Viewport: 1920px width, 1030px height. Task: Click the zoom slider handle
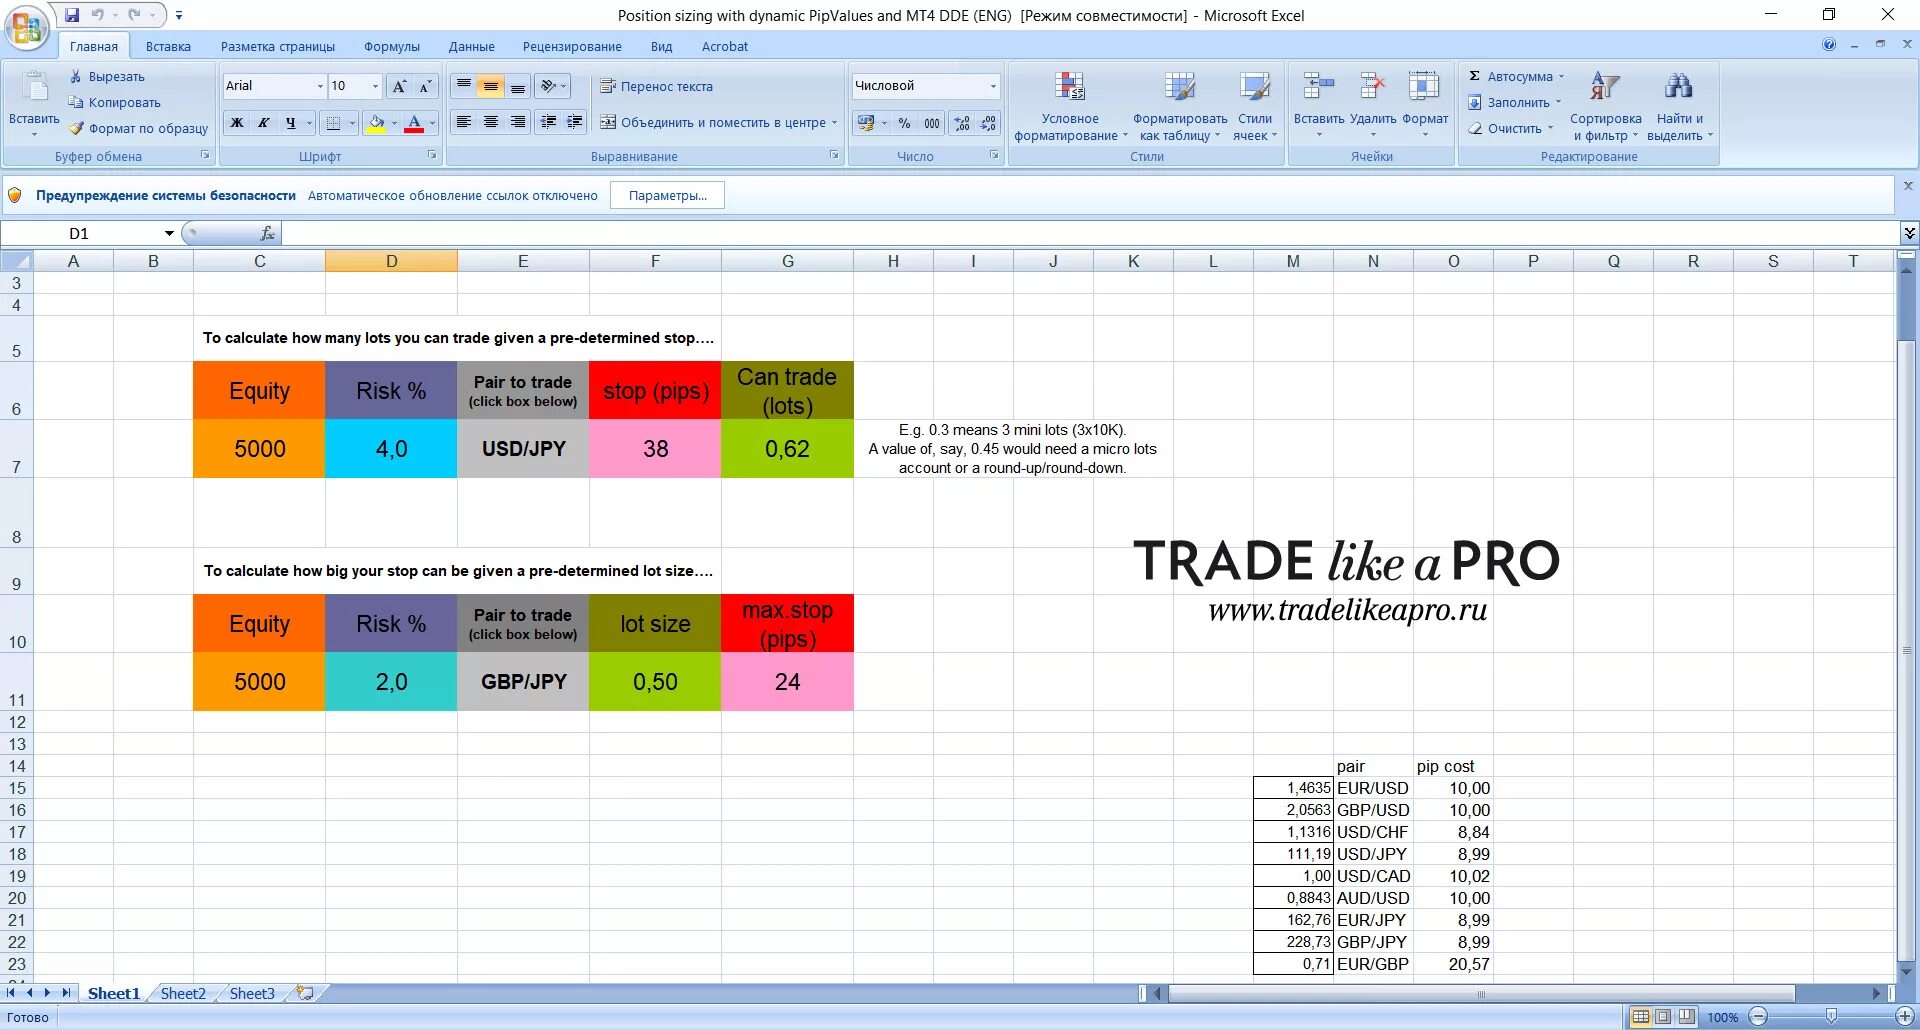tap(1831, 1017)
